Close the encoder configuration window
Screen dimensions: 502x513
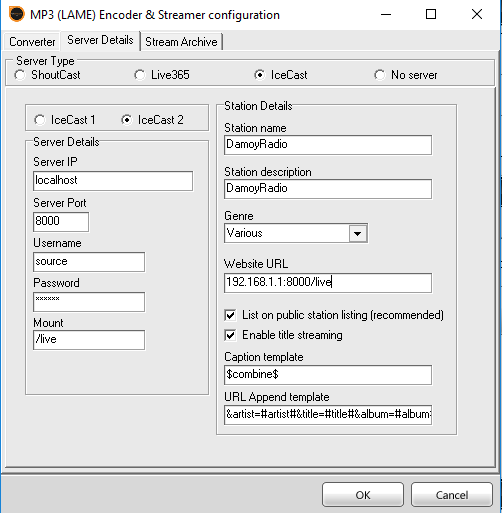[477, 14]
